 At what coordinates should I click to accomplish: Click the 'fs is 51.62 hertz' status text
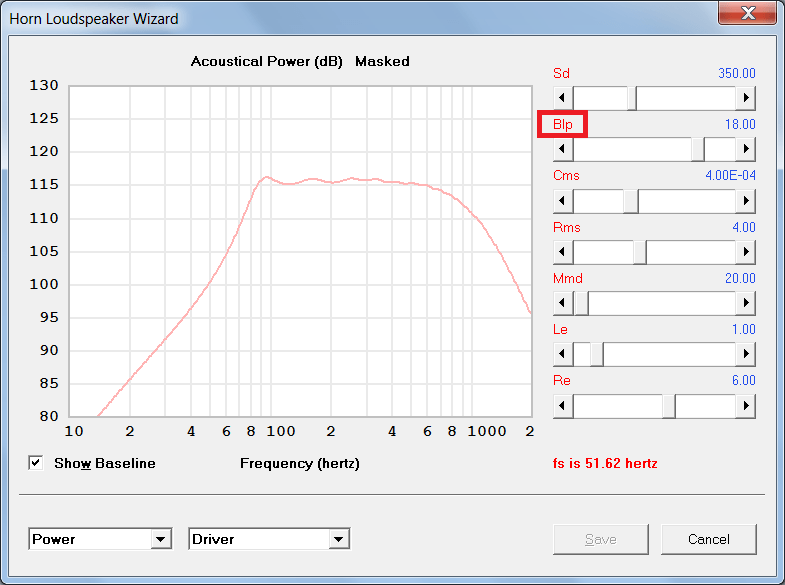(605, 463)
